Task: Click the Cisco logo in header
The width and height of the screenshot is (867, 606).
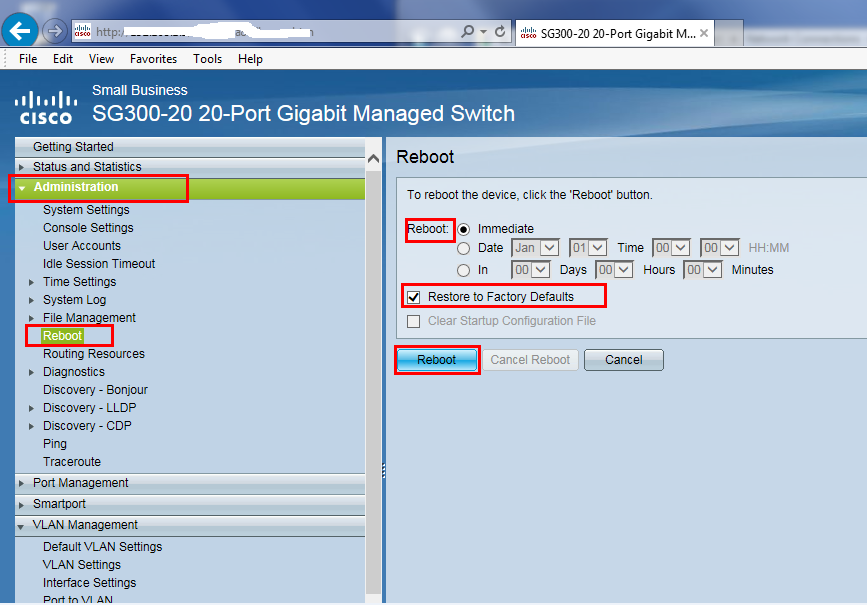Action: 46,107
